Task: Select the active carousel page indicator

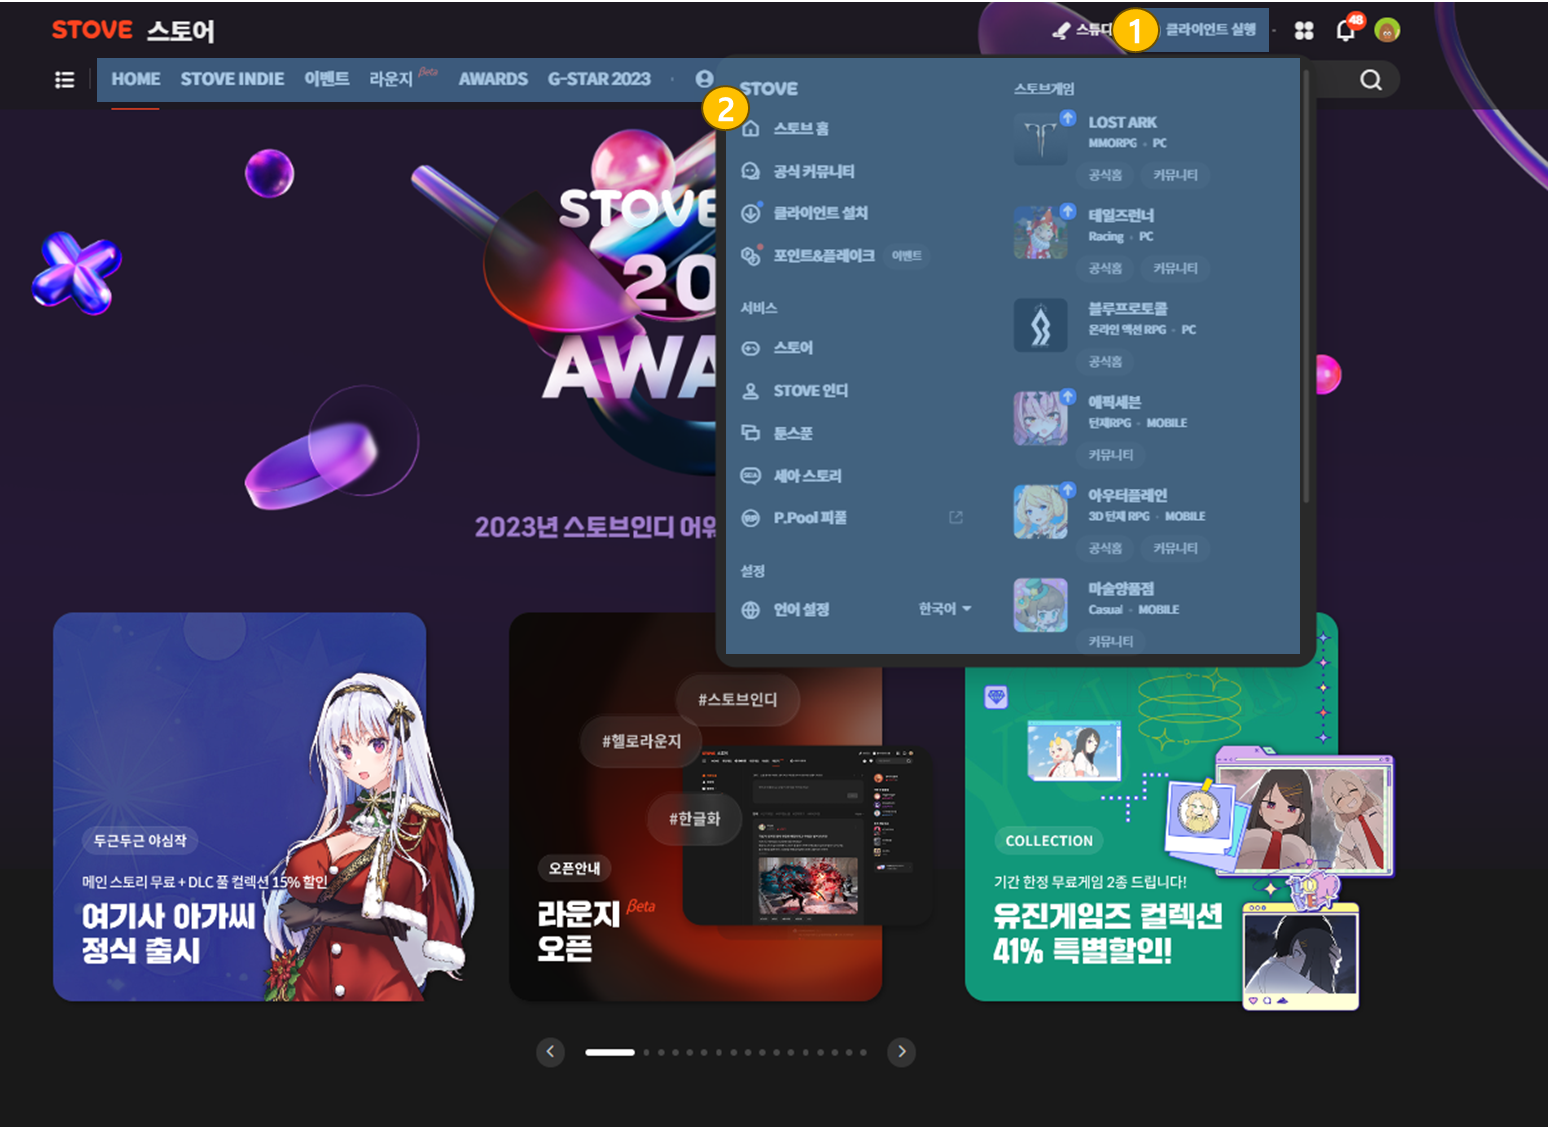Action: 610,1052
